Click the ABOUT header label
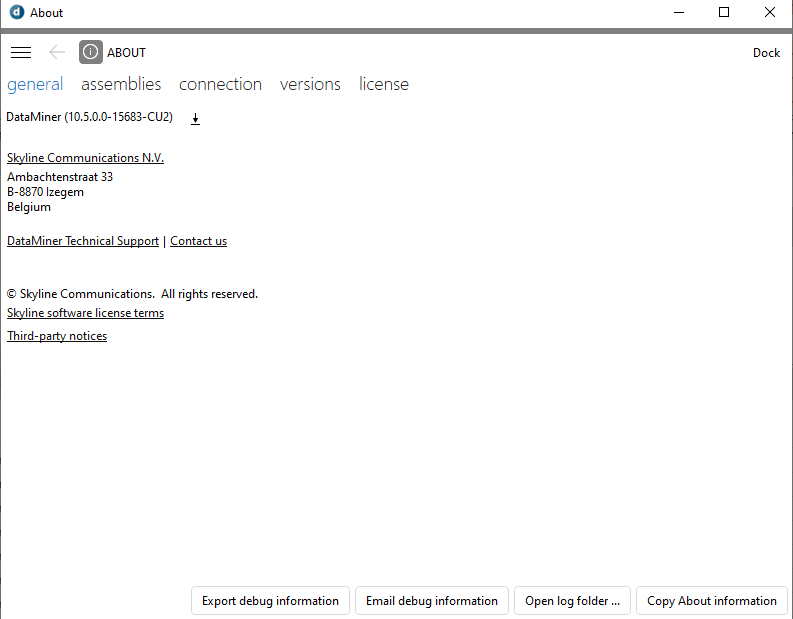 (126, 53)
